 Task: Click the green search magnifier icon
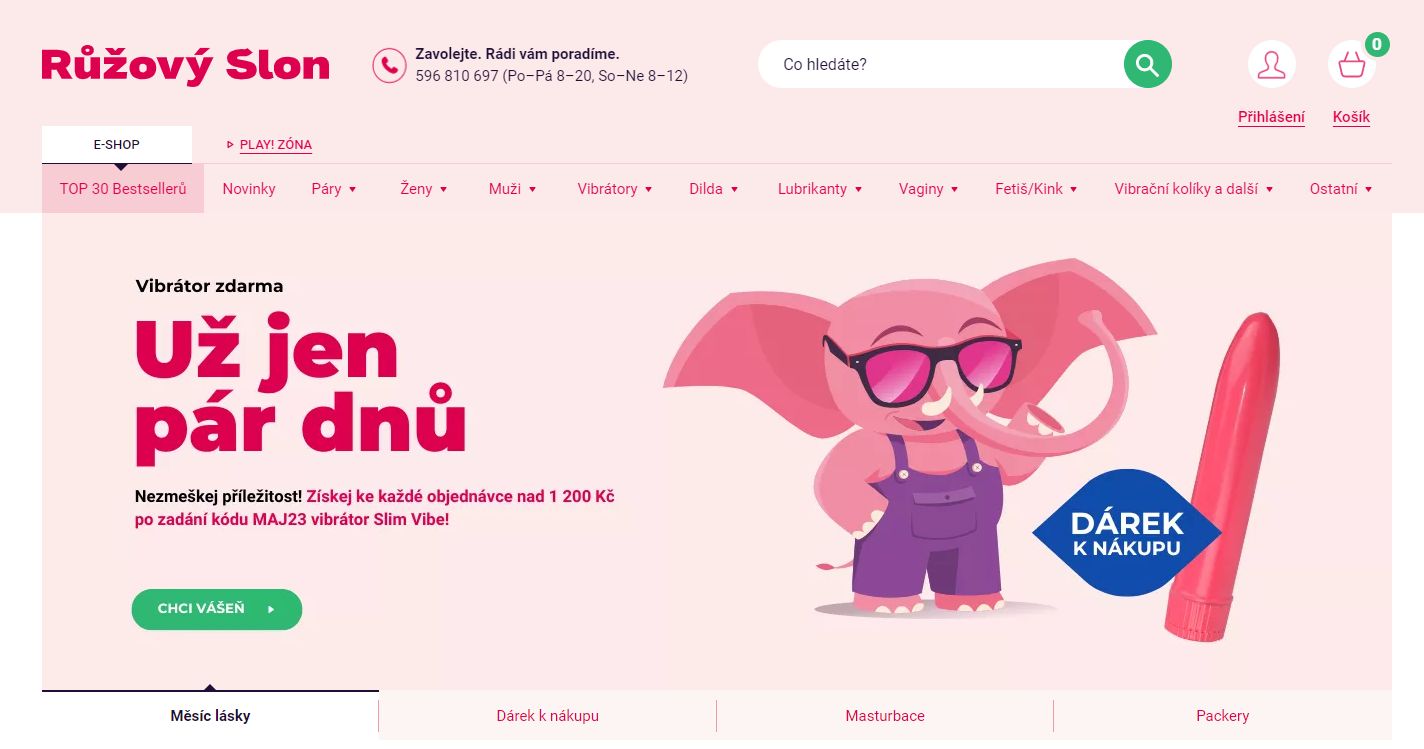pos(1147,64)
